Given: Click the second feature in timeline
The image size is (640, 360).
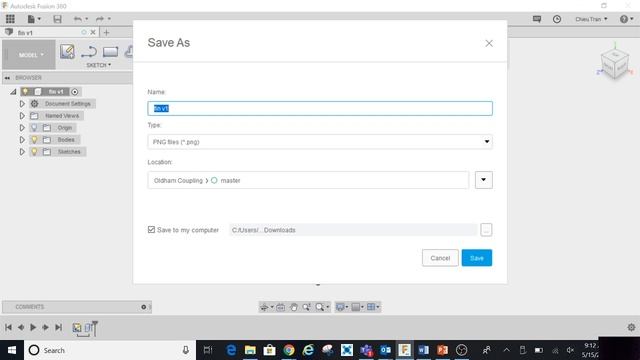Looking at the screenshot, I should [x=88, y=327].
